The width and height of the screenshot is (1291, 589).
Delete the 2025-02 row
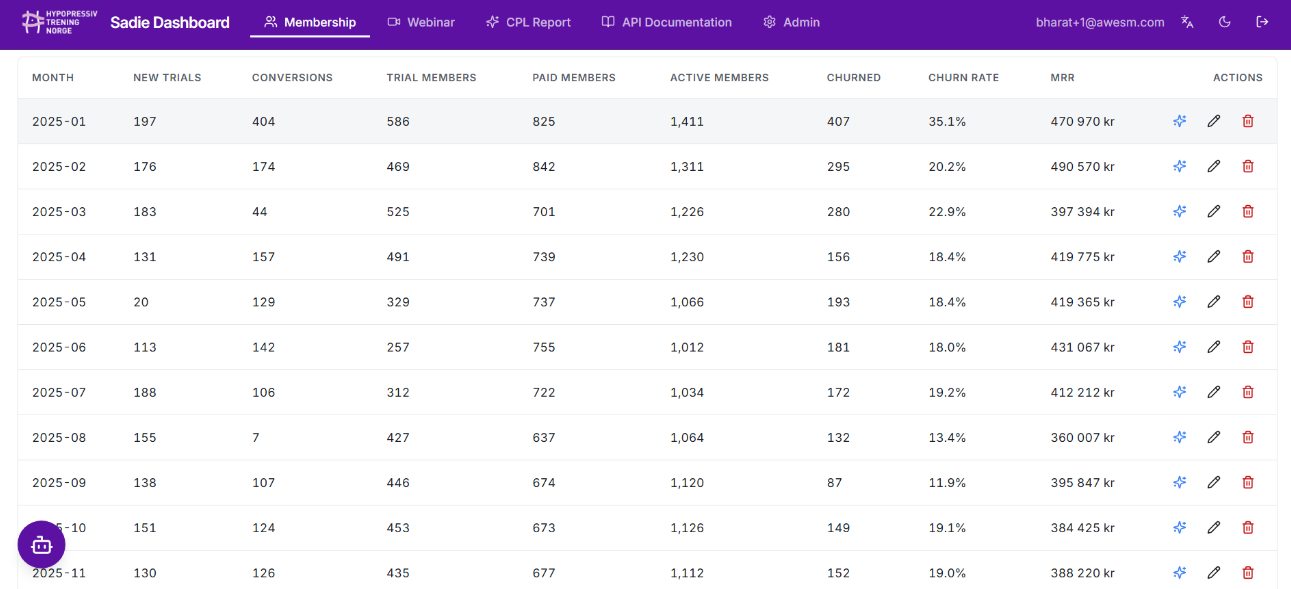(x=1248, y=166)
